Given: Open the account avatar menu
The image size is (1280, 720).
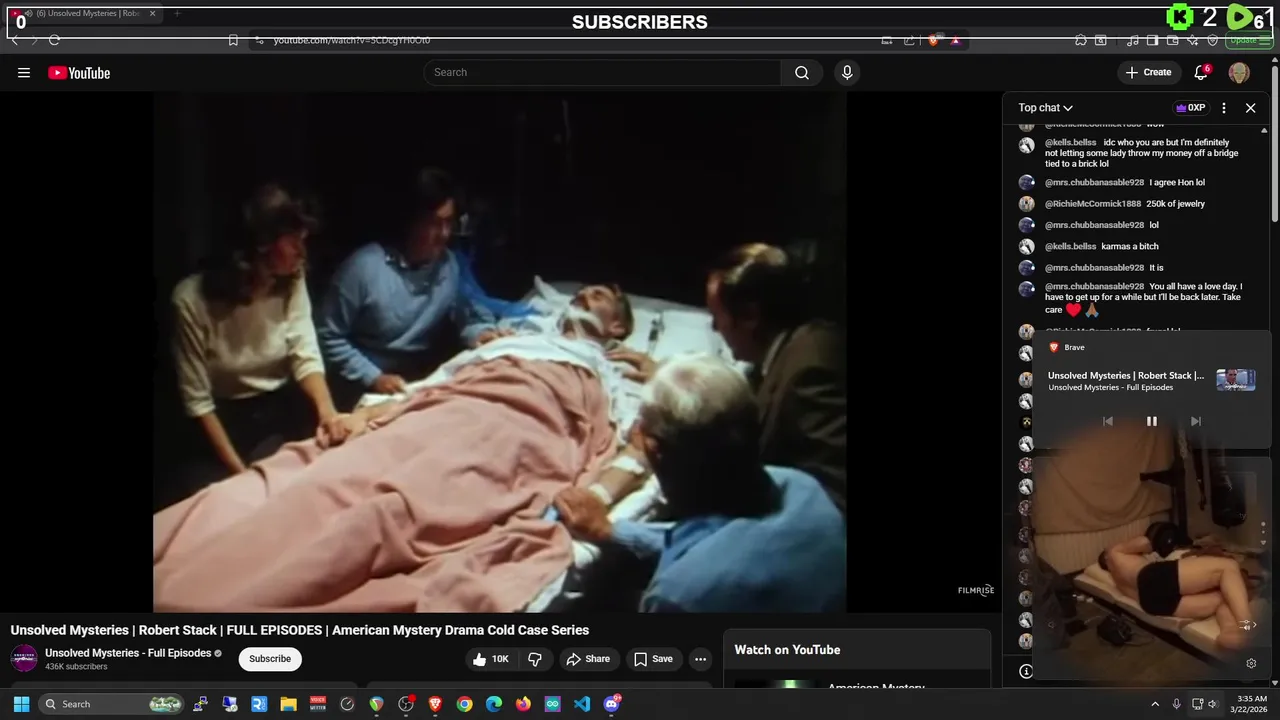Looking at the screenshot, I should click(x=1239, y=72).
